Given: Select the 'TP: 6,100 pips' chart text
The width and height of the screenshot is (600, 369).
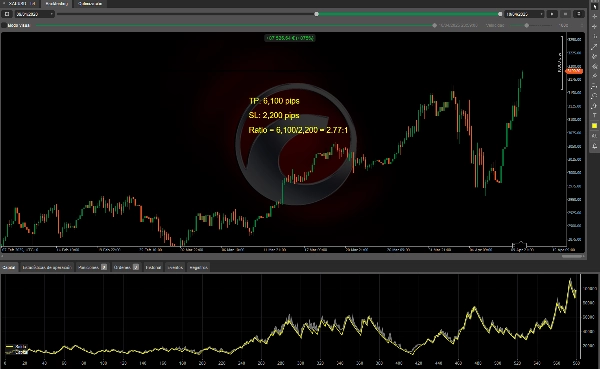Looking at the screenshot, I should point(274,101).
